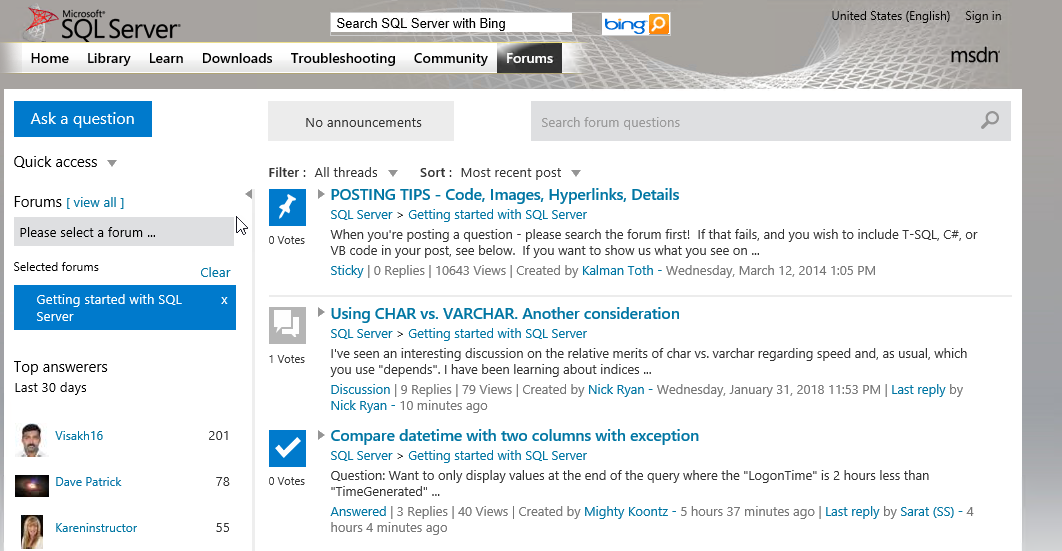Open Using CHAR vs. VARCHAR thread
Image resolution: width=1062 pixels, height=551 pixels.
click(x=504, y=313)
